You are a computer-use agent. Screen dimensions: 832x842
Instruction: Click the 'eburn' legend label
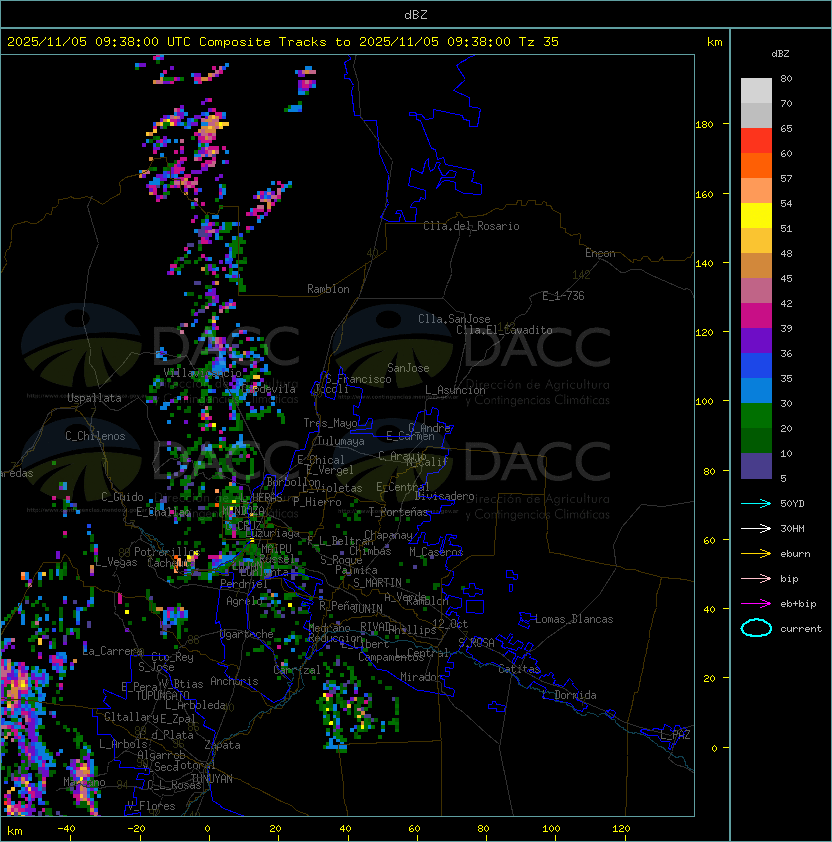click(795, 554)
